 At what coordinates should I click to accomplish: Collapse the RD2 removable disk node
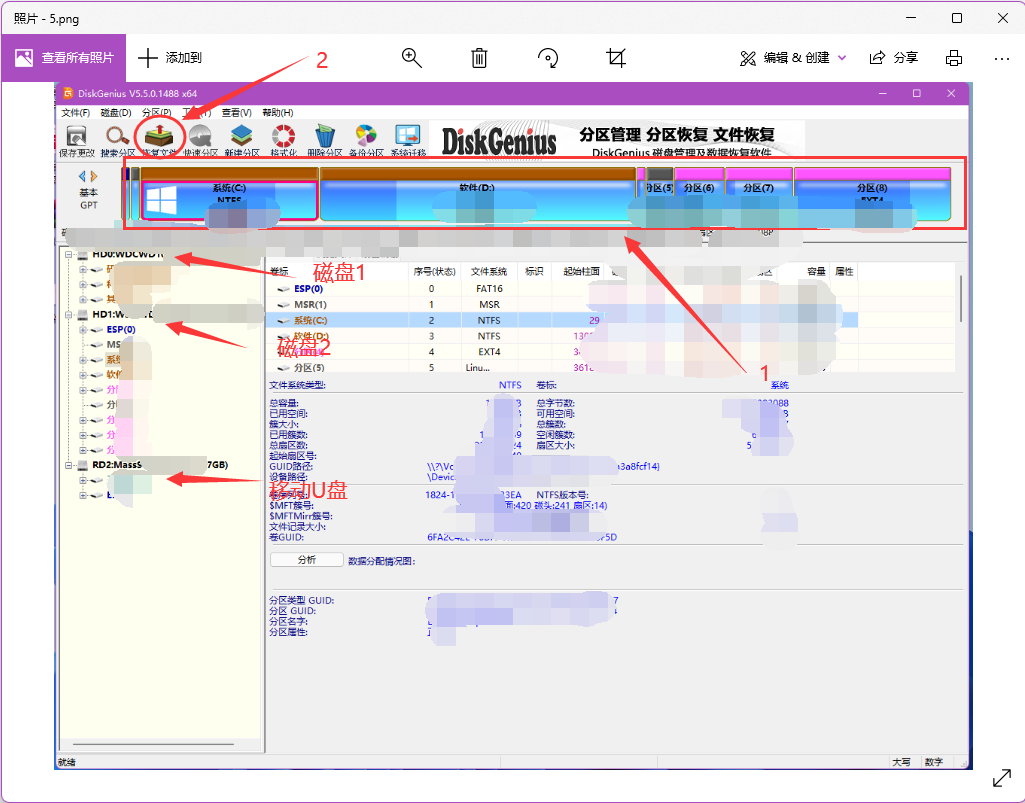(x=69, y=465)
